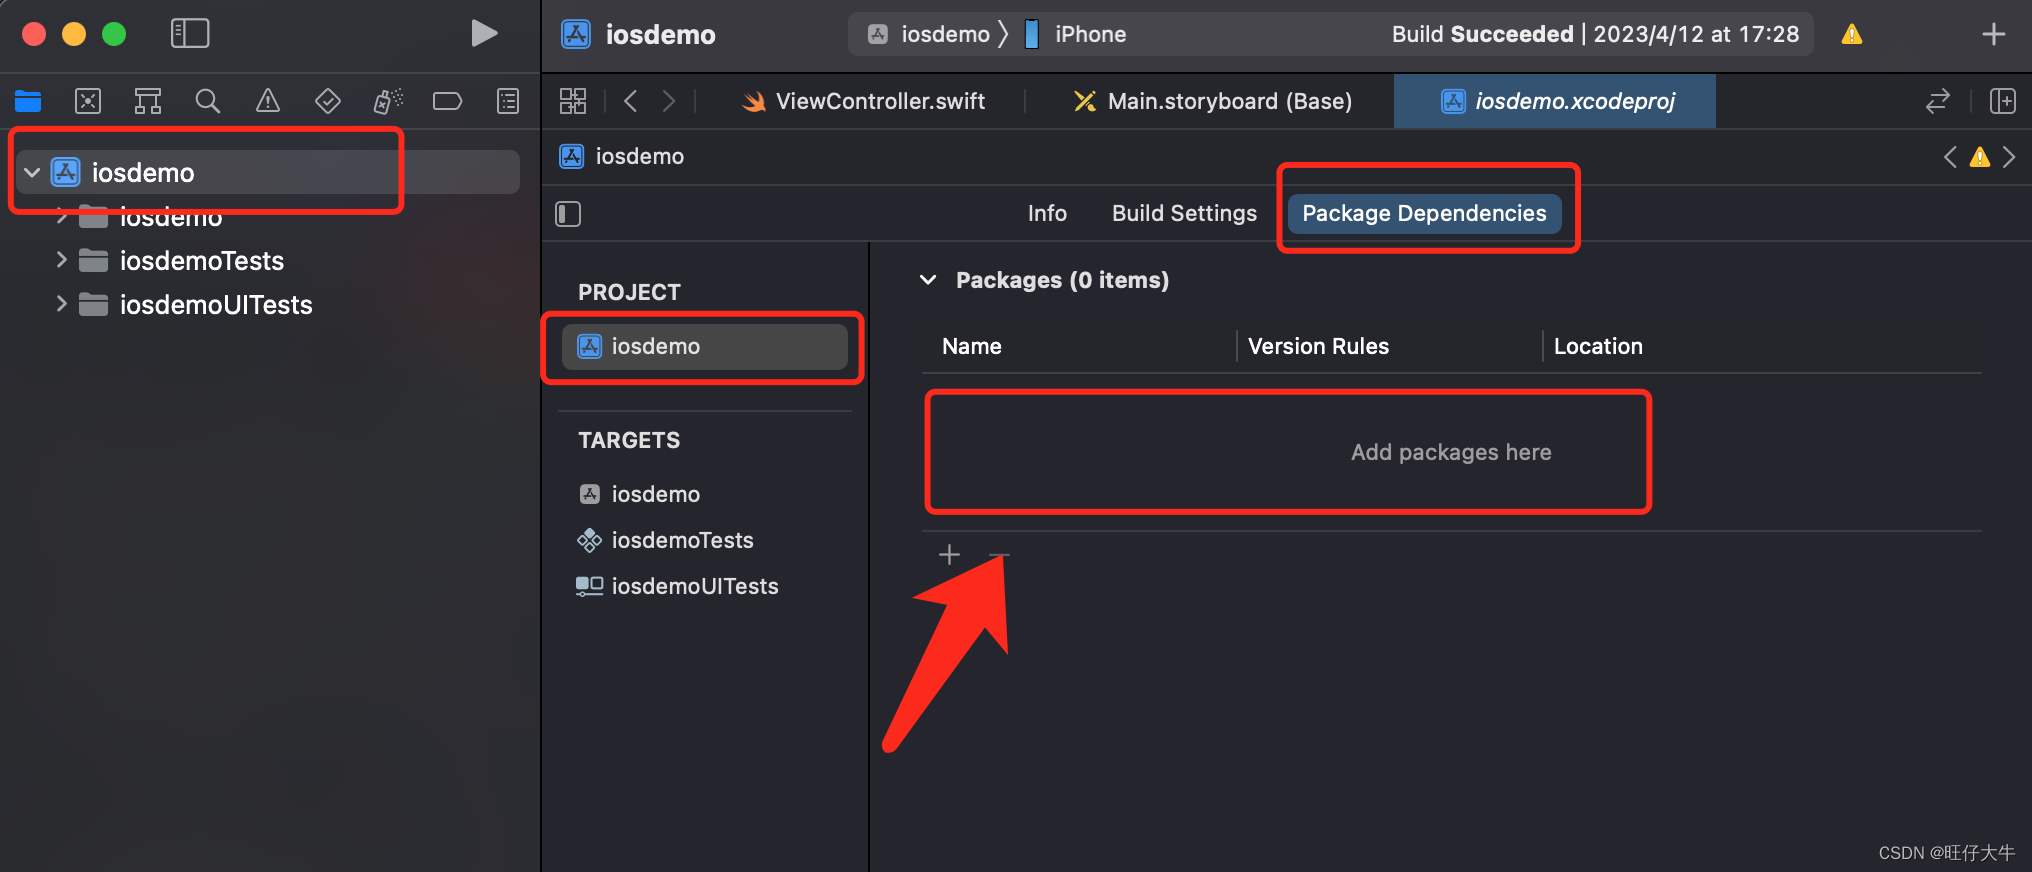The height and width of the screenshot is (872, 2032).
Task: Open the Source Control navigator icon
Action: pyautogui.click(x=88, y=101)
